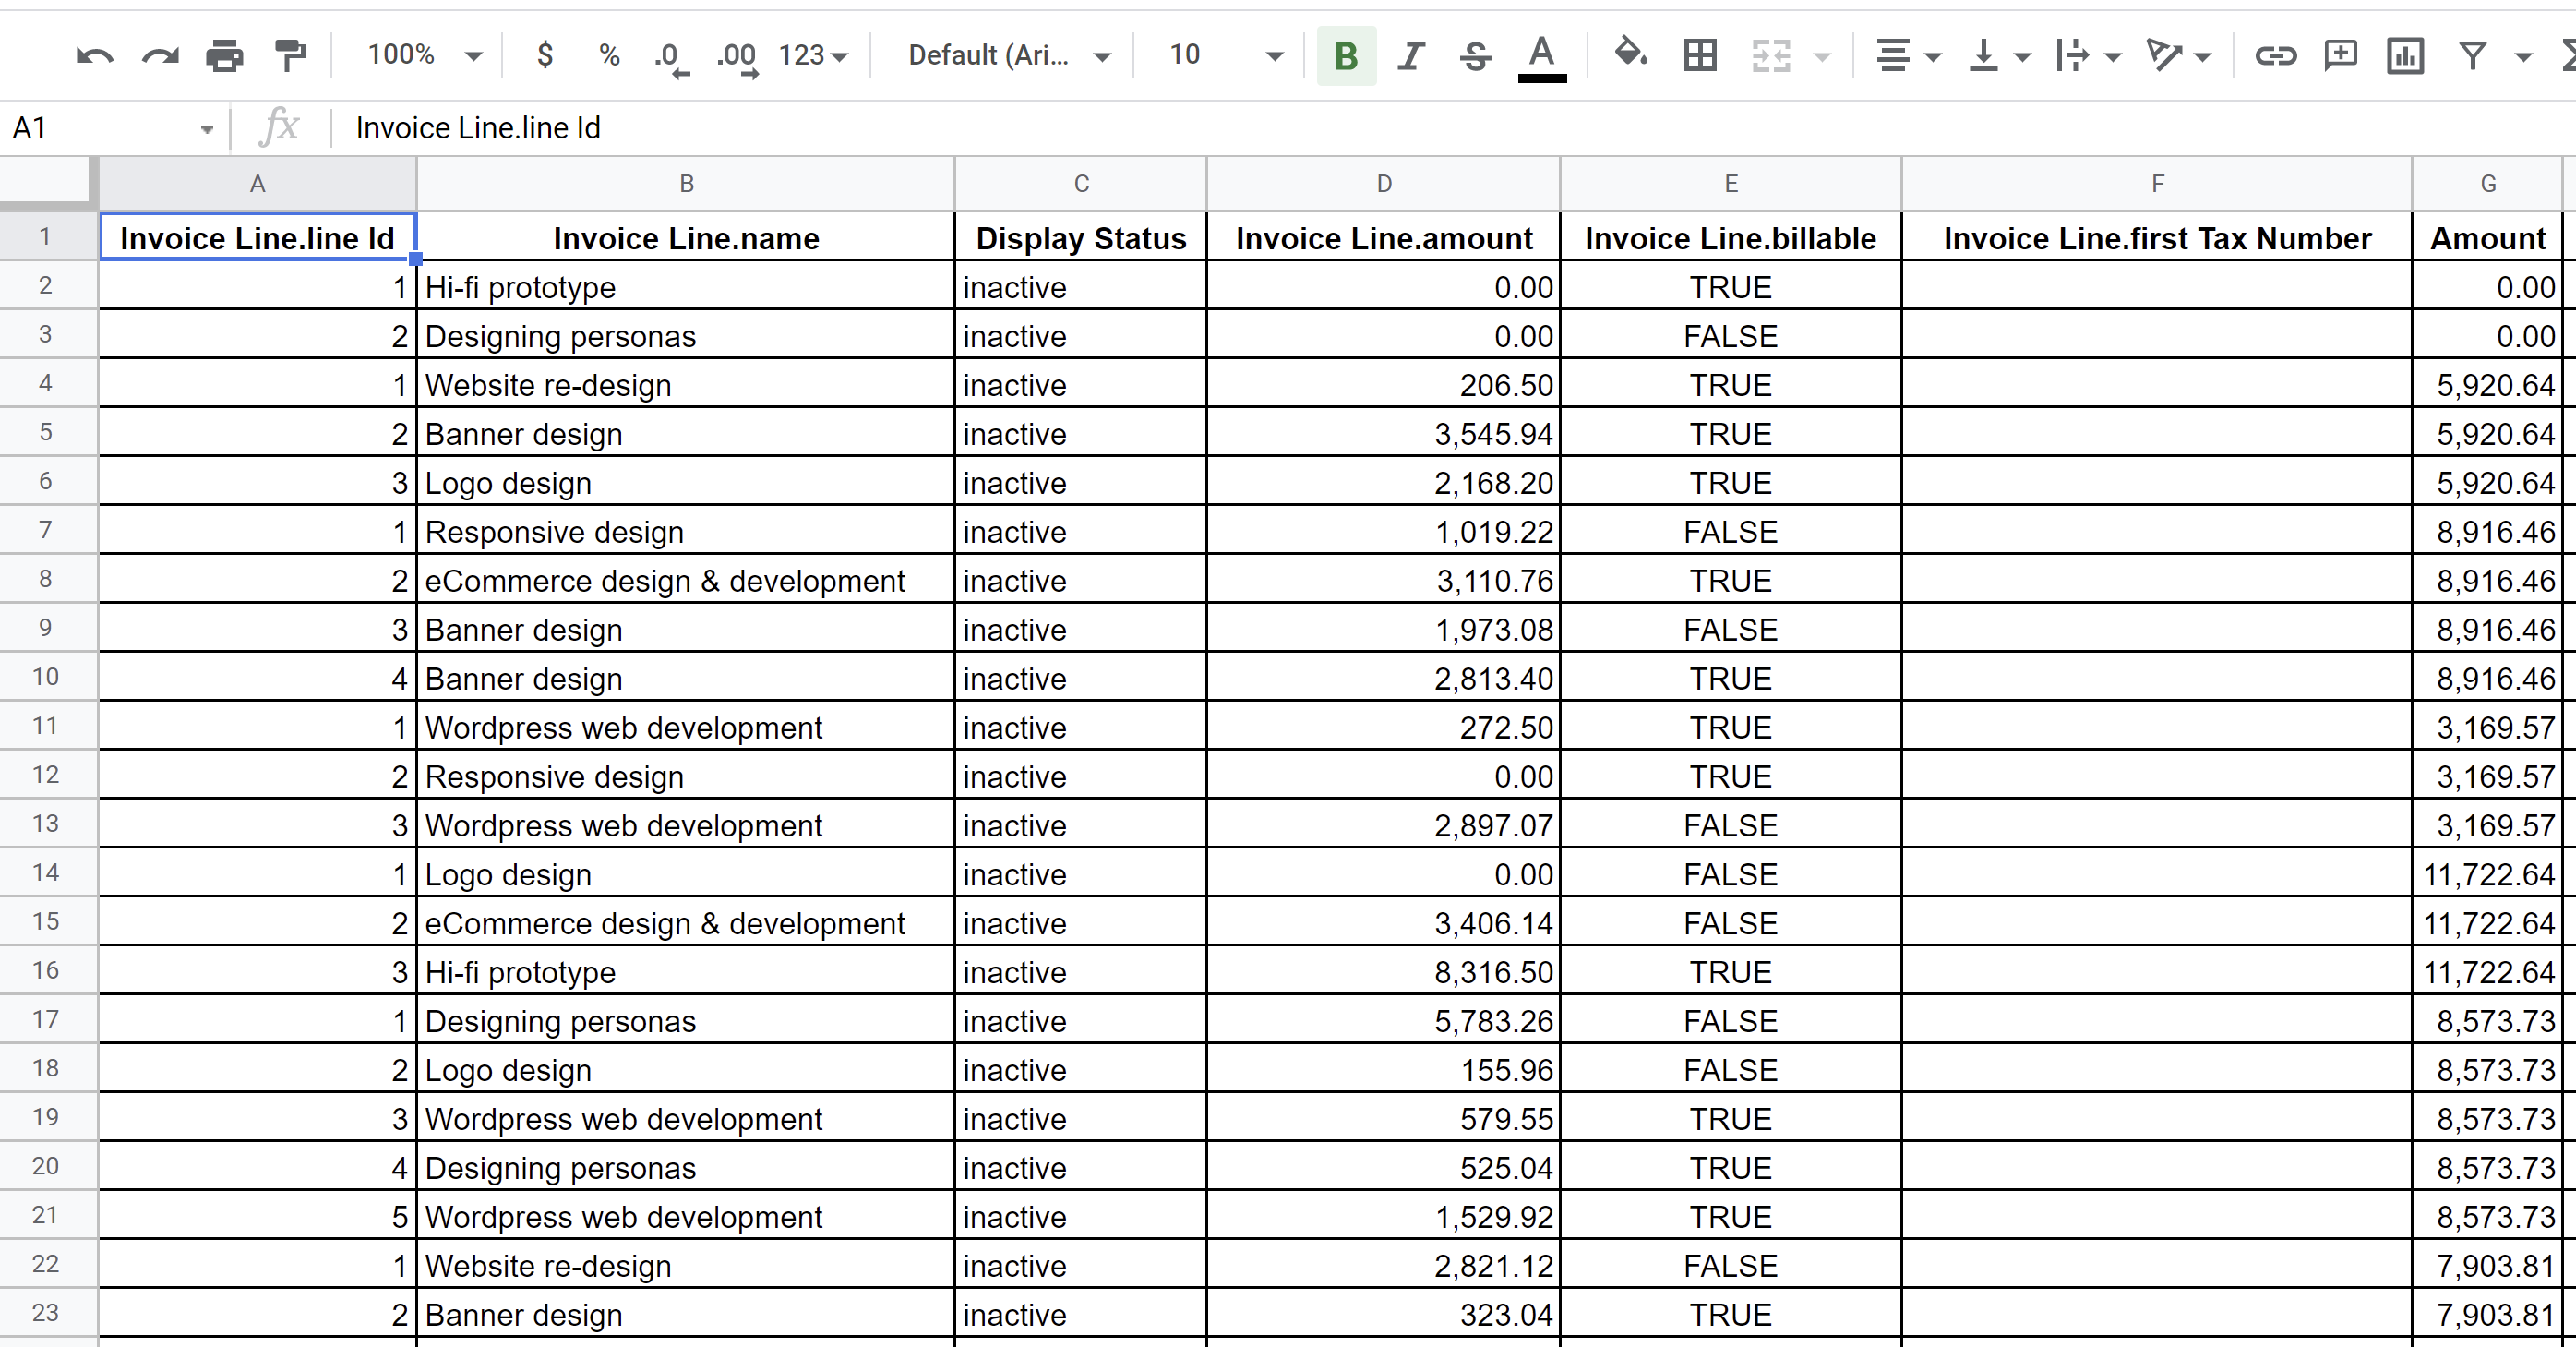Viewport: 2576px width, 1347px height.
Task: Decrease decimal places
Action: pos(671,57)
